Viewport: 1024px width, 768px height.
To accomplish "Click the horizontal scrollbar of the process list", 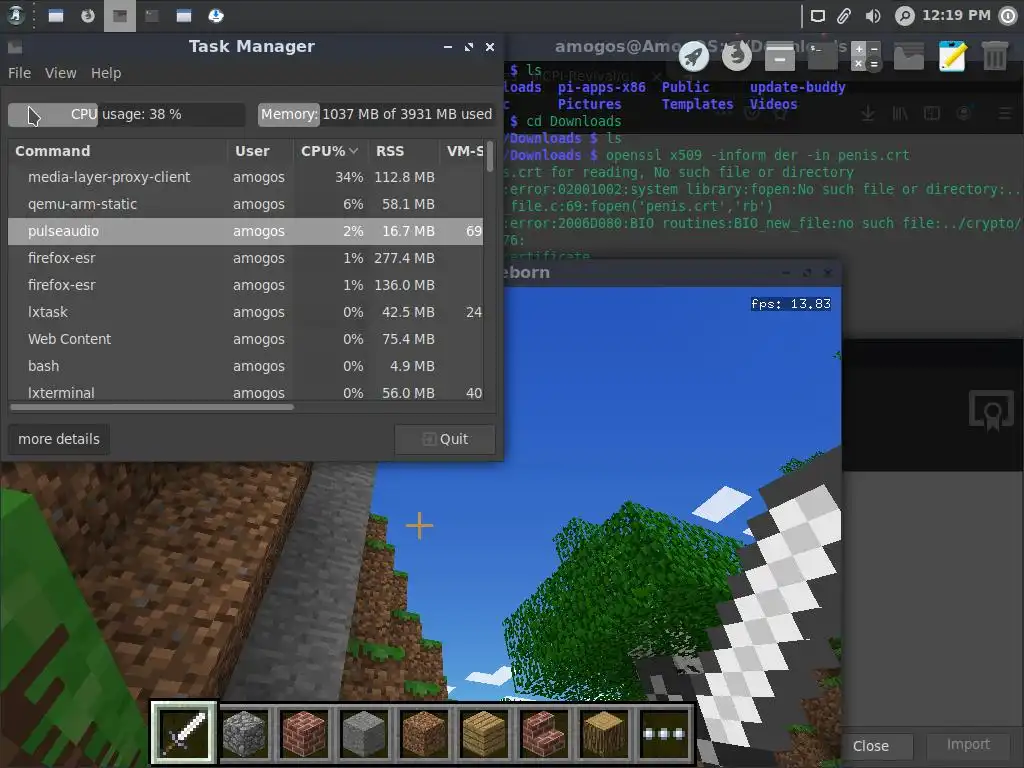I will [x=152, y=408].
